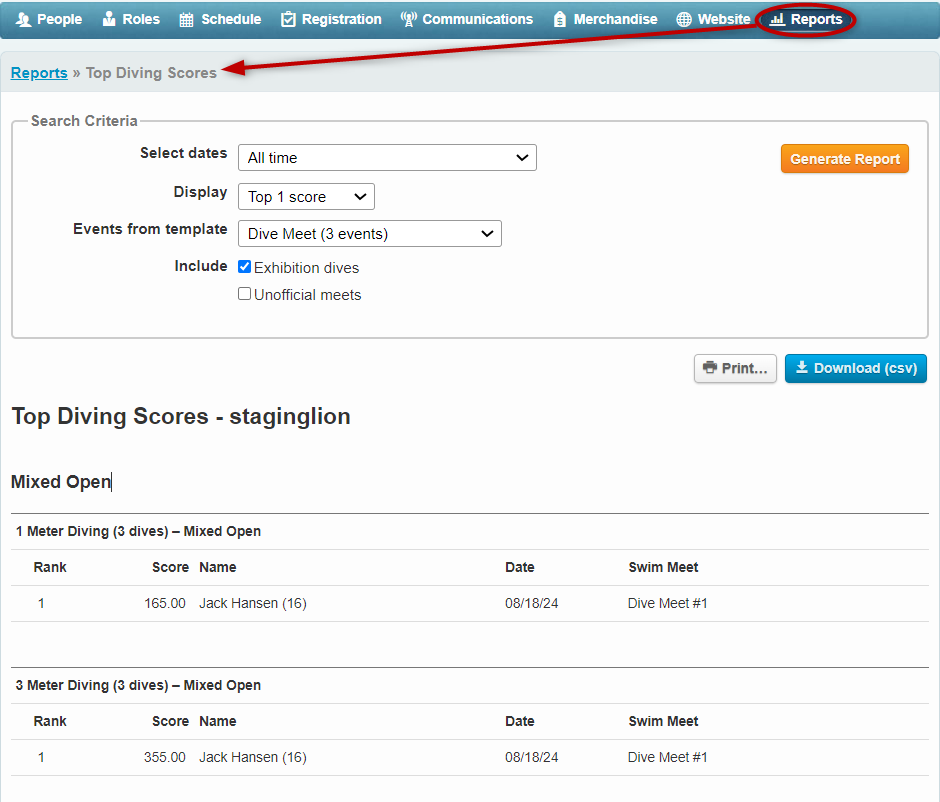Go to the Schedule menu label
940x802 pixels.
(x=231, y=19)
